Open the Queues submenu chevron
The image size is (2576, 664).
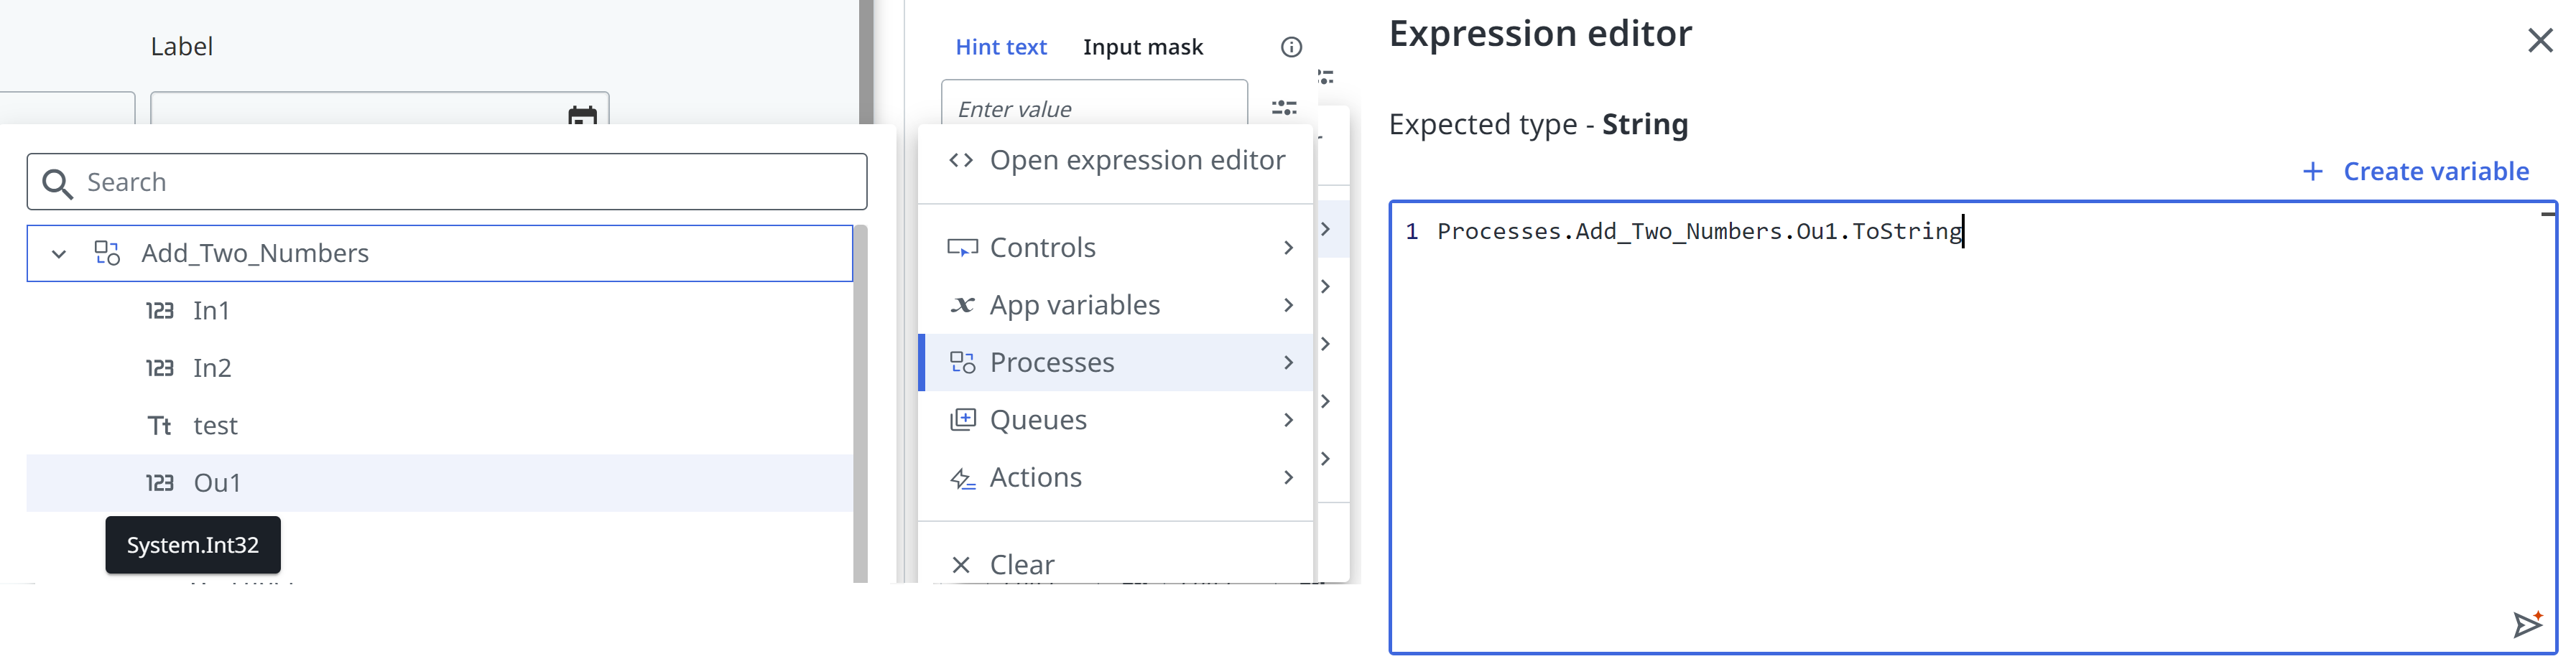(x=1288, y=420)
